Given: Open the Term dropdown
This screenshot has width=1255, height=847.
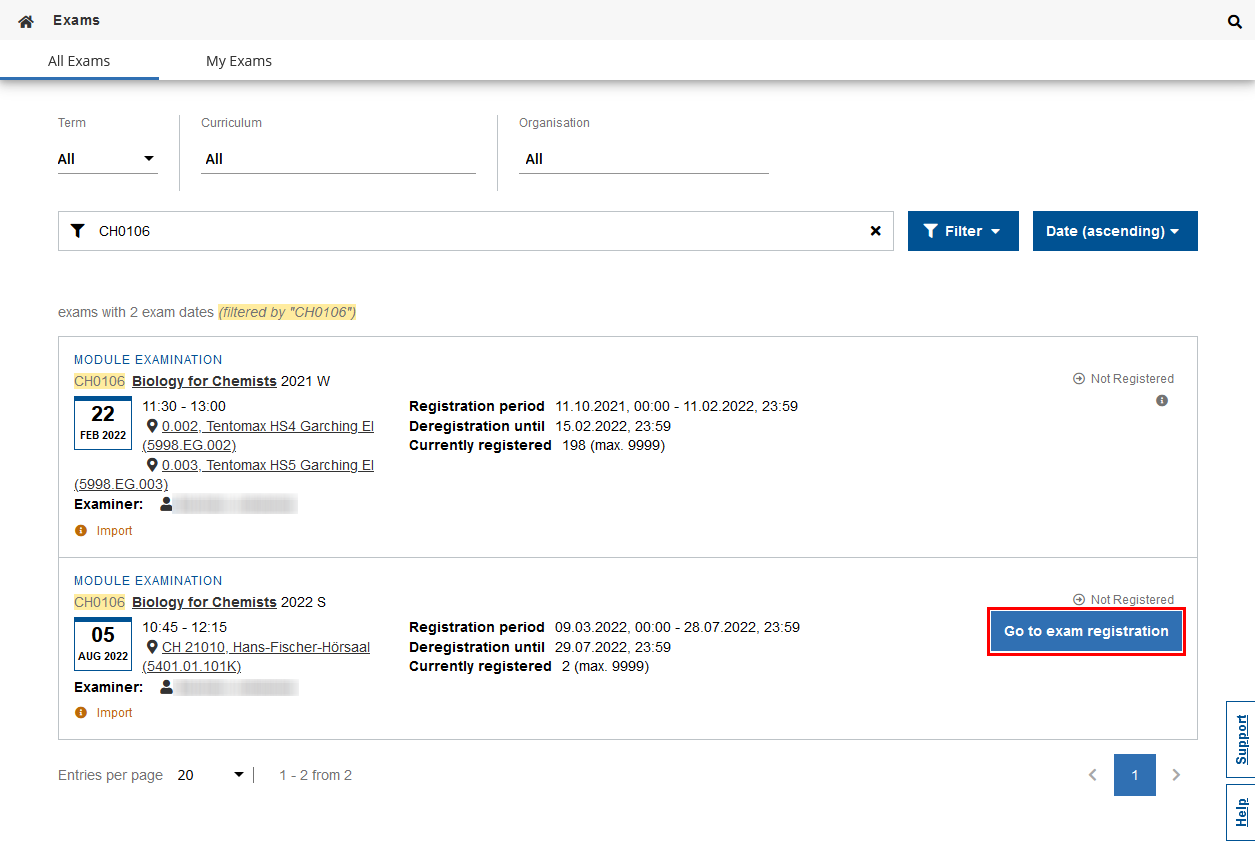Looking at the screenshot, I should point(107,159).
